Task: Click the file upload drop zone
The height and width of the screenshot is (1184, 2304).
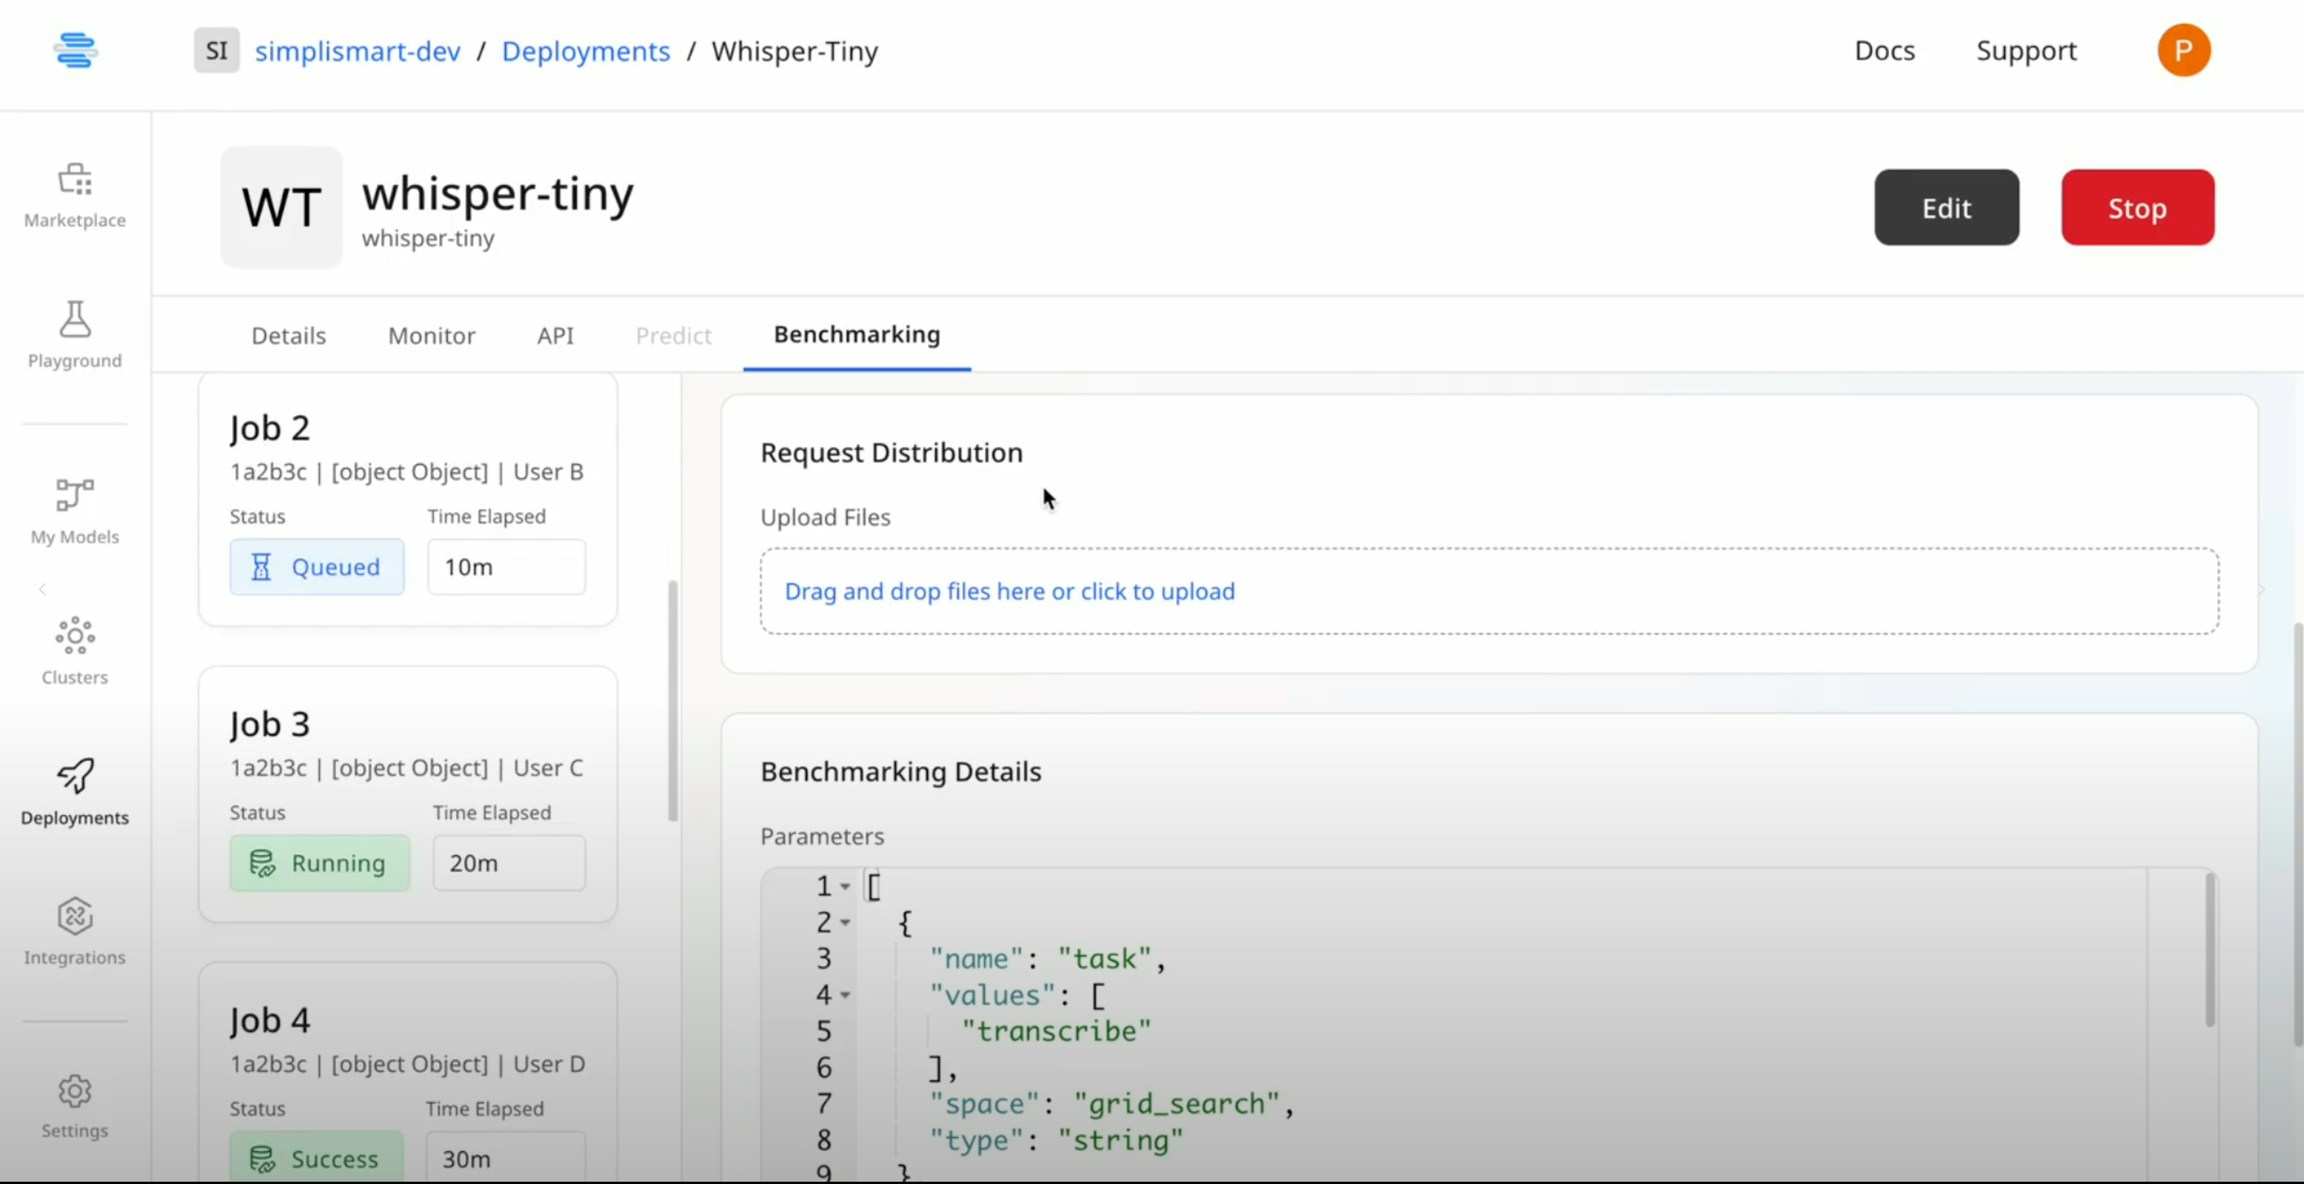Action: [1488, 591]
